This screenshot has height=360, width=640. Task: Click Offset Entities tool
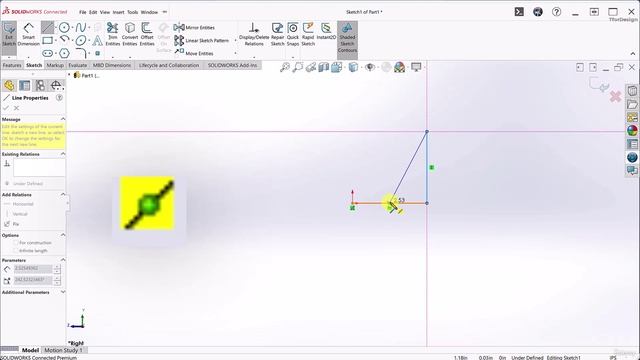(147, 34)
